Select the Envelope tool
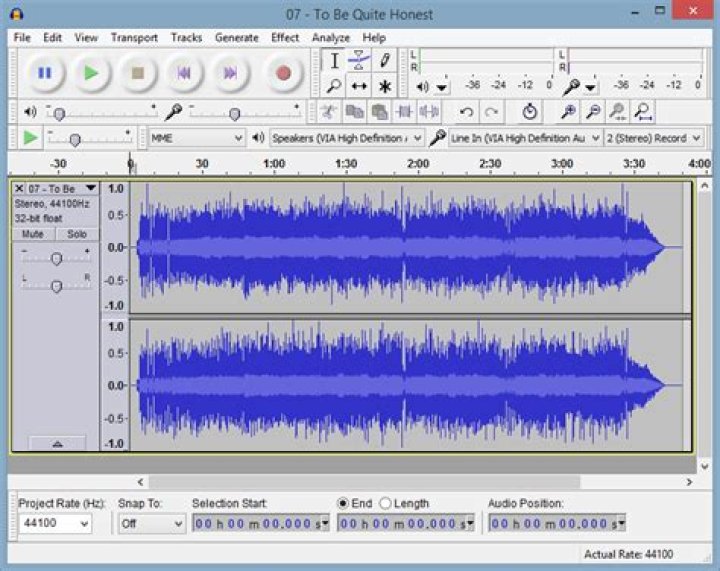 pos(359,60)
